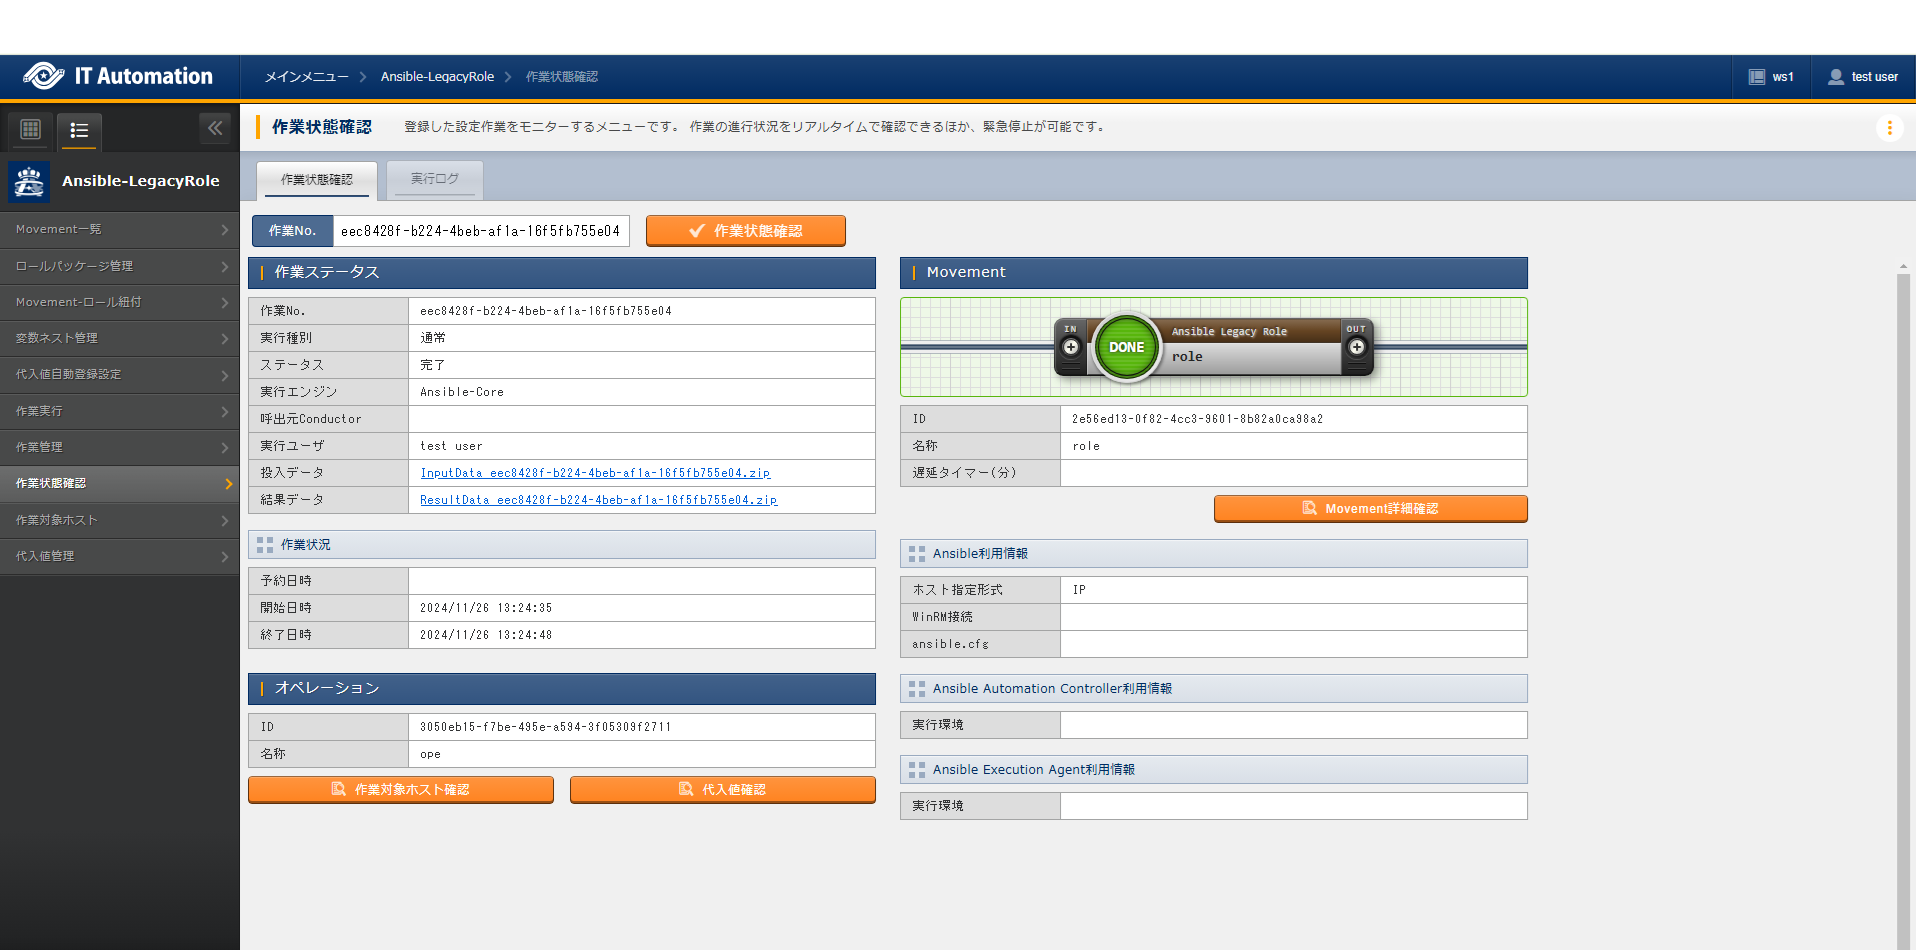The height and width of the screenshot is (950, 1918).
Task: Click the OUT plus connector on node
Action: pos(1356,347)
